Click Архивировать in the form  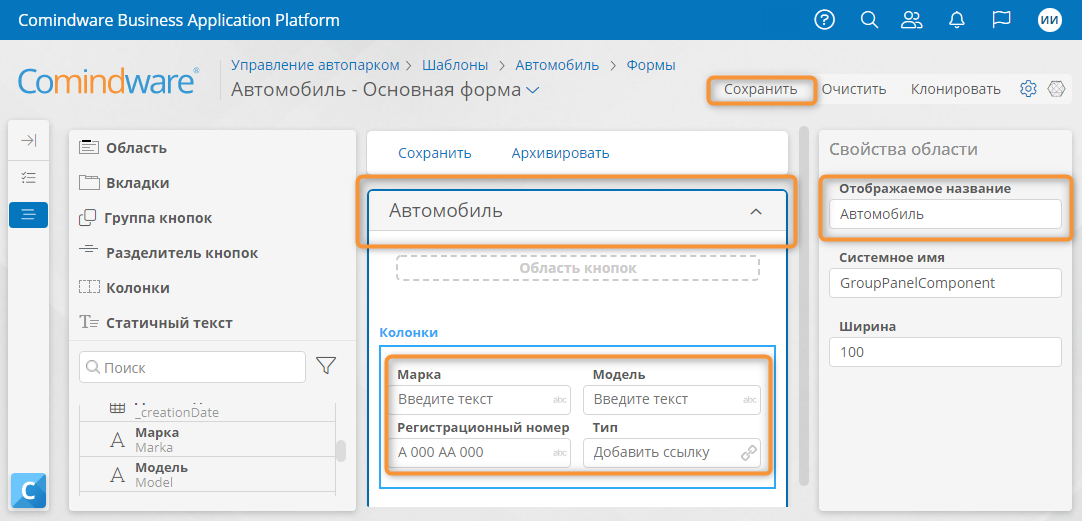[x=560, y=153]
